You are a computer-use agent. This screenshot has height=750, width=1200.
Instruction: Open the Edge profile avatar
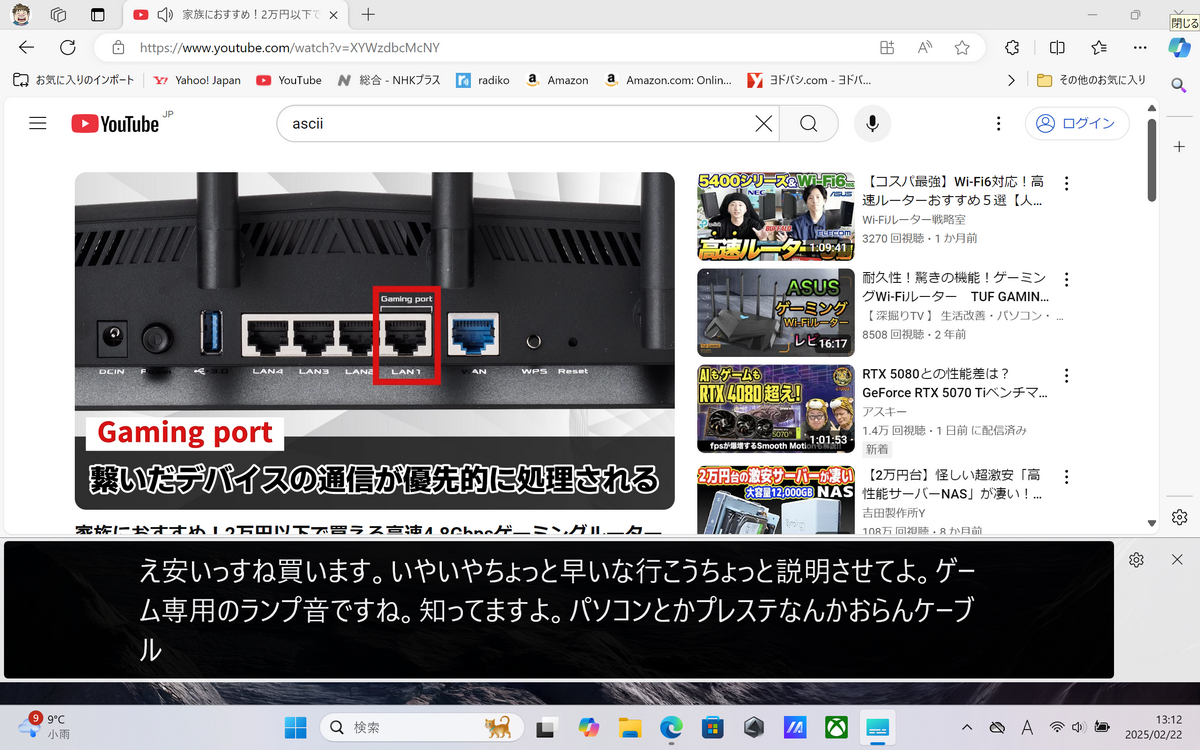[21, 15]
